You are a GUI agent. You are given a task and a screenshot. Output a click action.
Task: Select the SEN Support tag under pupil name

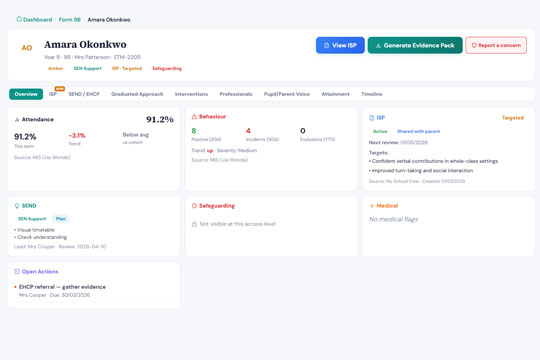coord(87,68)
